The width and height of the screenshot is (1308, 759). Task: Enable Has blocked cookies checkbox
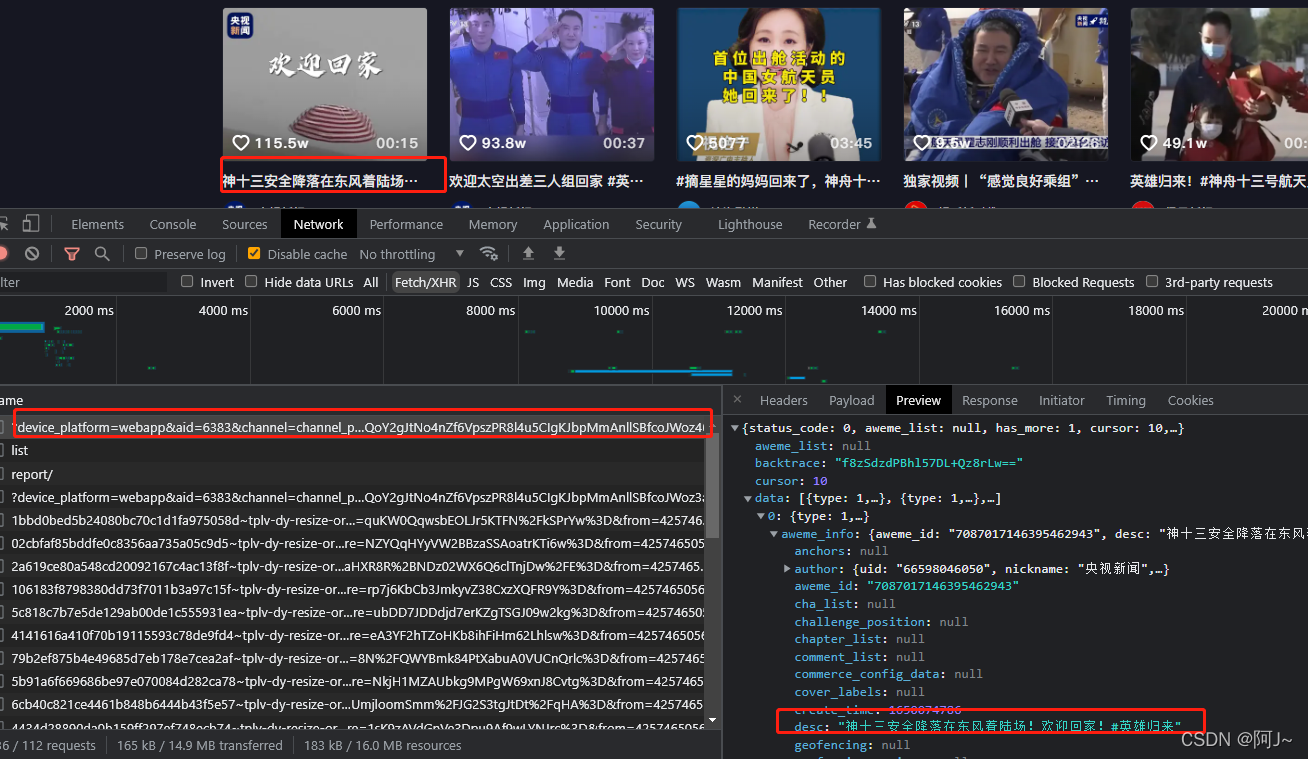pos(870,282)
